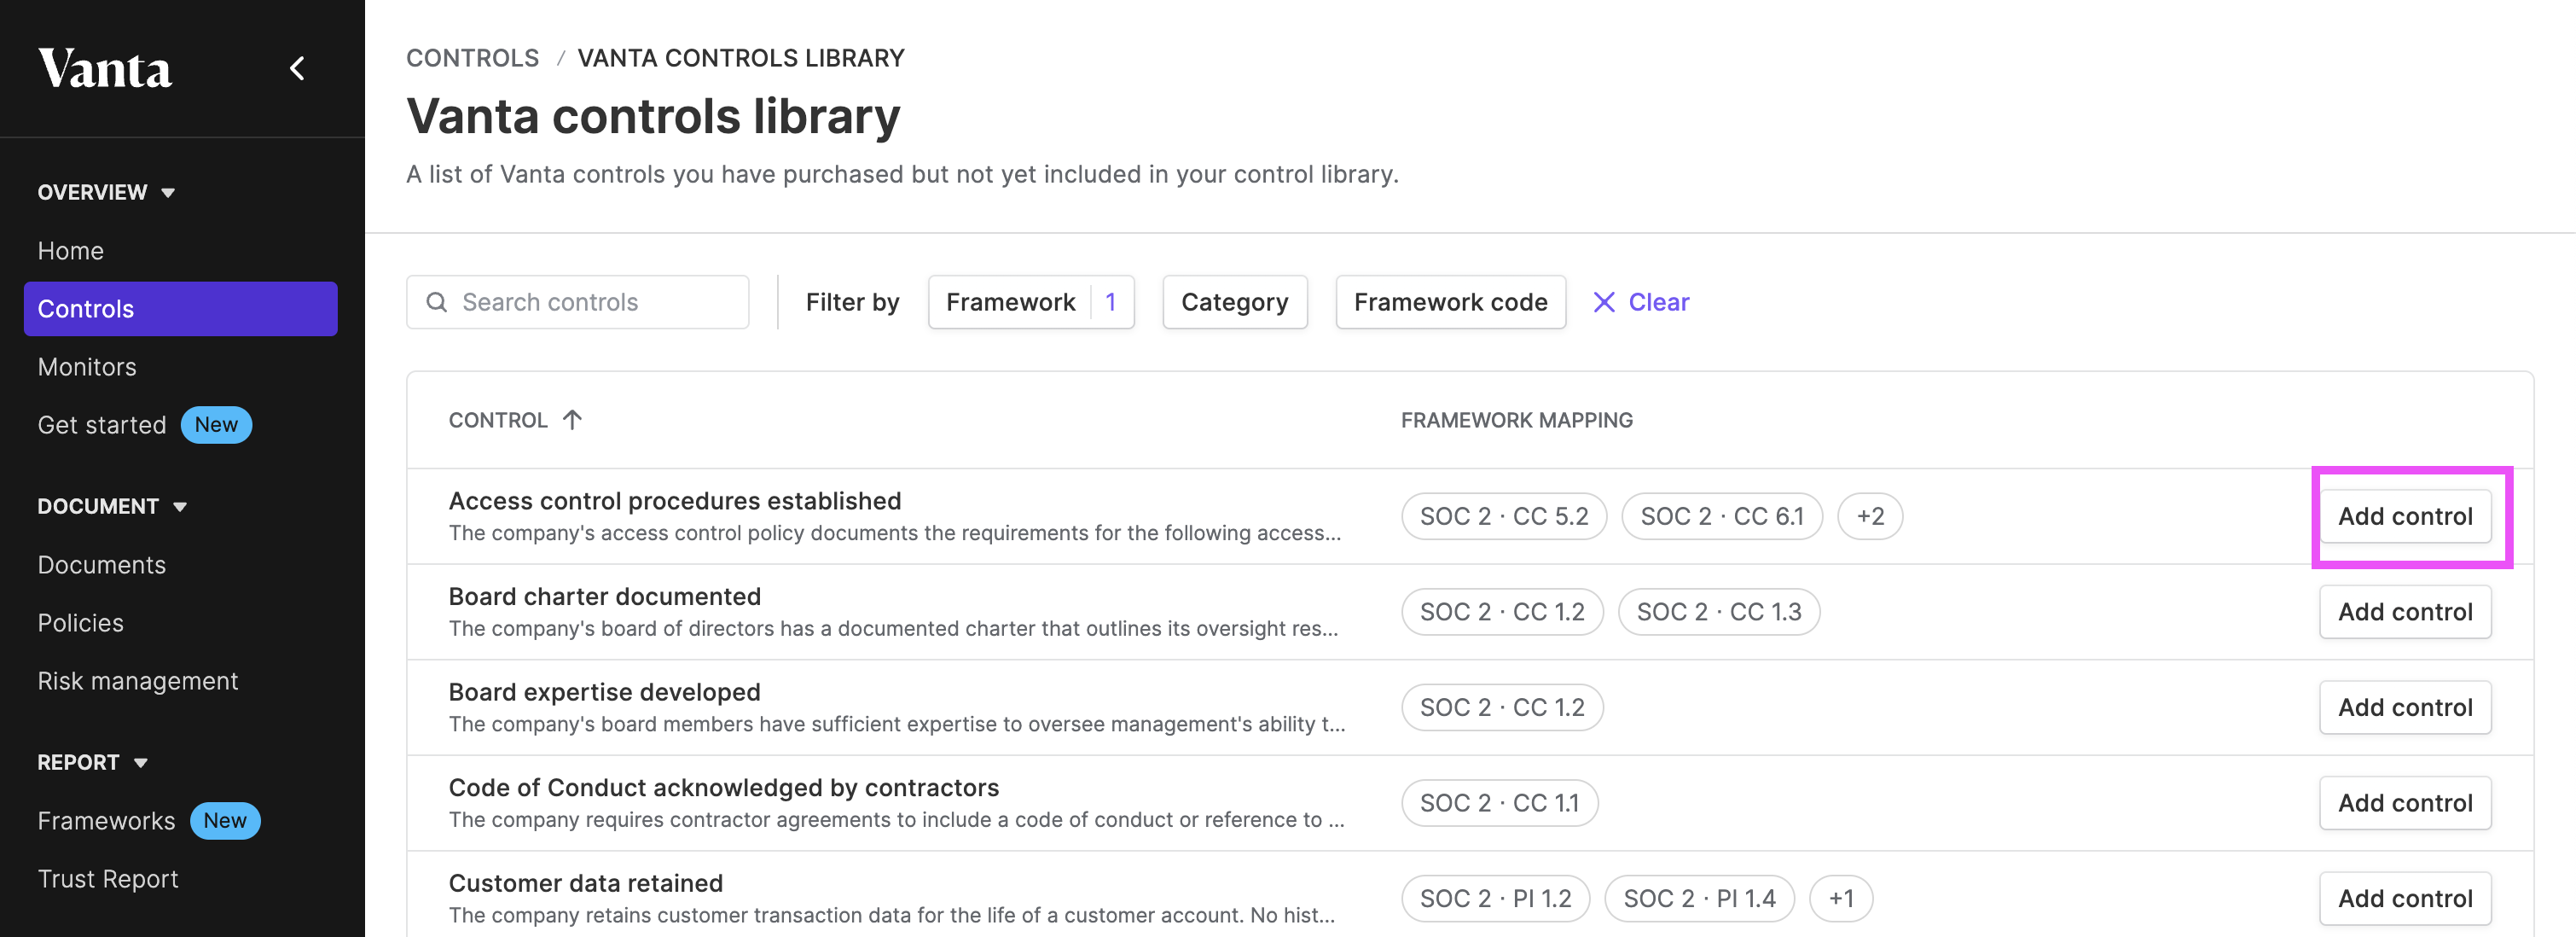This screenshot has width=2576, height=937.
Task: Click the SOC 2 · CC 6.1 tag
Action: pyautogui.click(x=1721, y=516)
